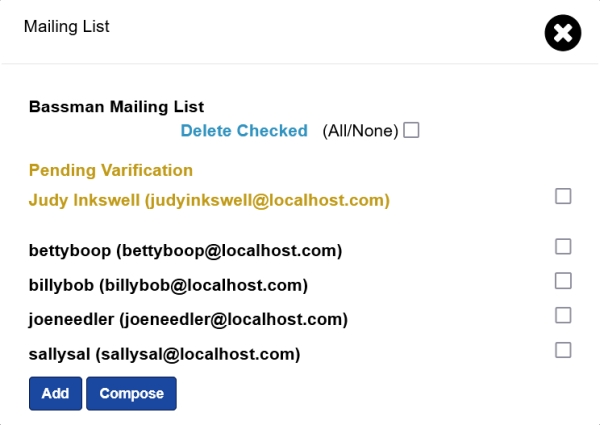This screenshot has width=600, height=425.
Task: Click the (All/None) label text
Action: point(360,131)
